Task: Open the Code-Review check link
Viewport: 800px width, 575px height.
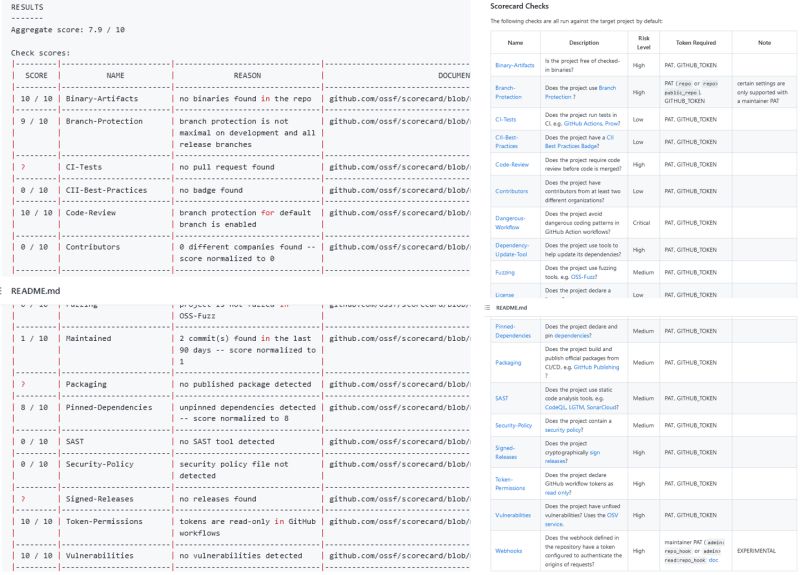Action: (512, 164)
